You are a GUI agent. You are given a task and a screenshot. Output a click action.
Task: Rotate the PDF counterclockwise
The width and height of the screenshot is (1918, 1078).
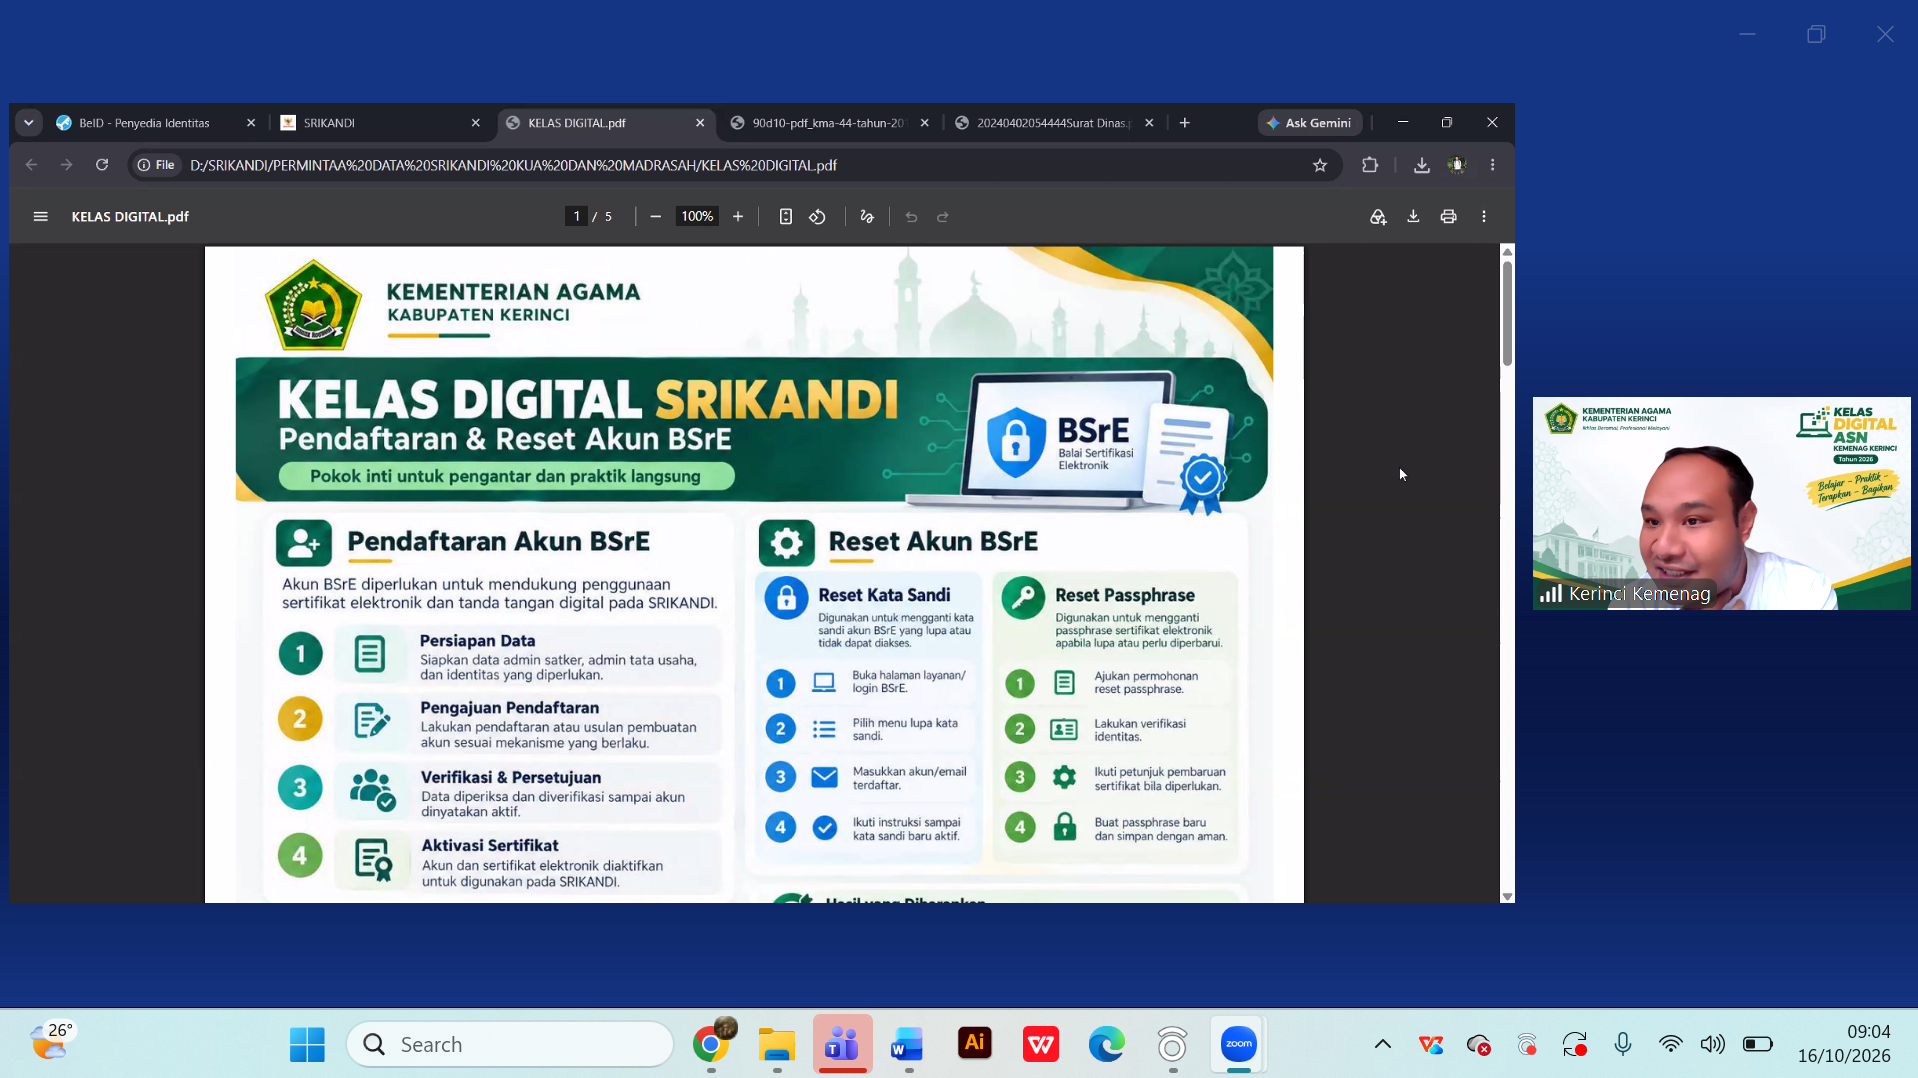pyautogui.click(x=818, y=216)
